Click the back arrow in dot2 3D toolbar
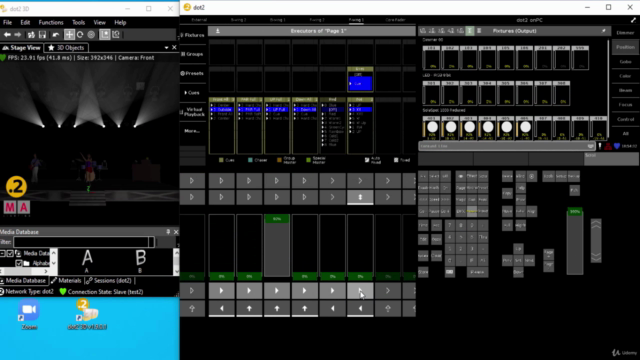This screenshot has height=360, width=640. tap(7, 35)
